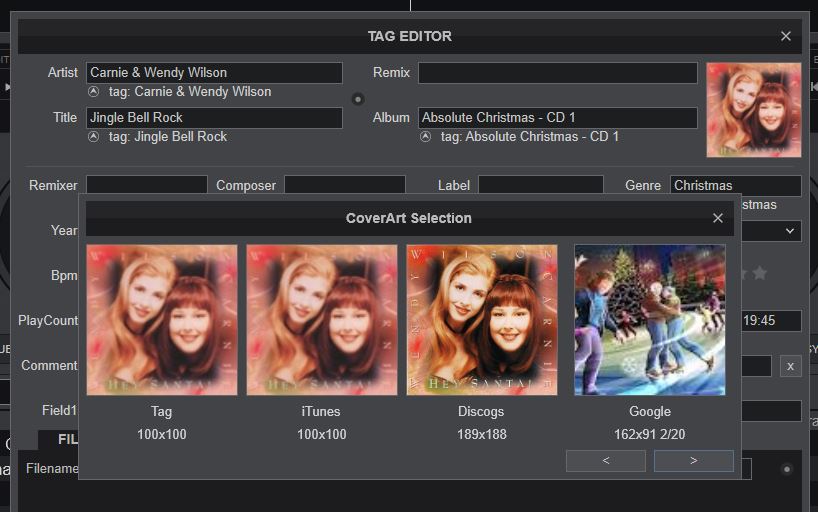
Task: Choose the Google ice skating cover
Action: pos(649,320)
